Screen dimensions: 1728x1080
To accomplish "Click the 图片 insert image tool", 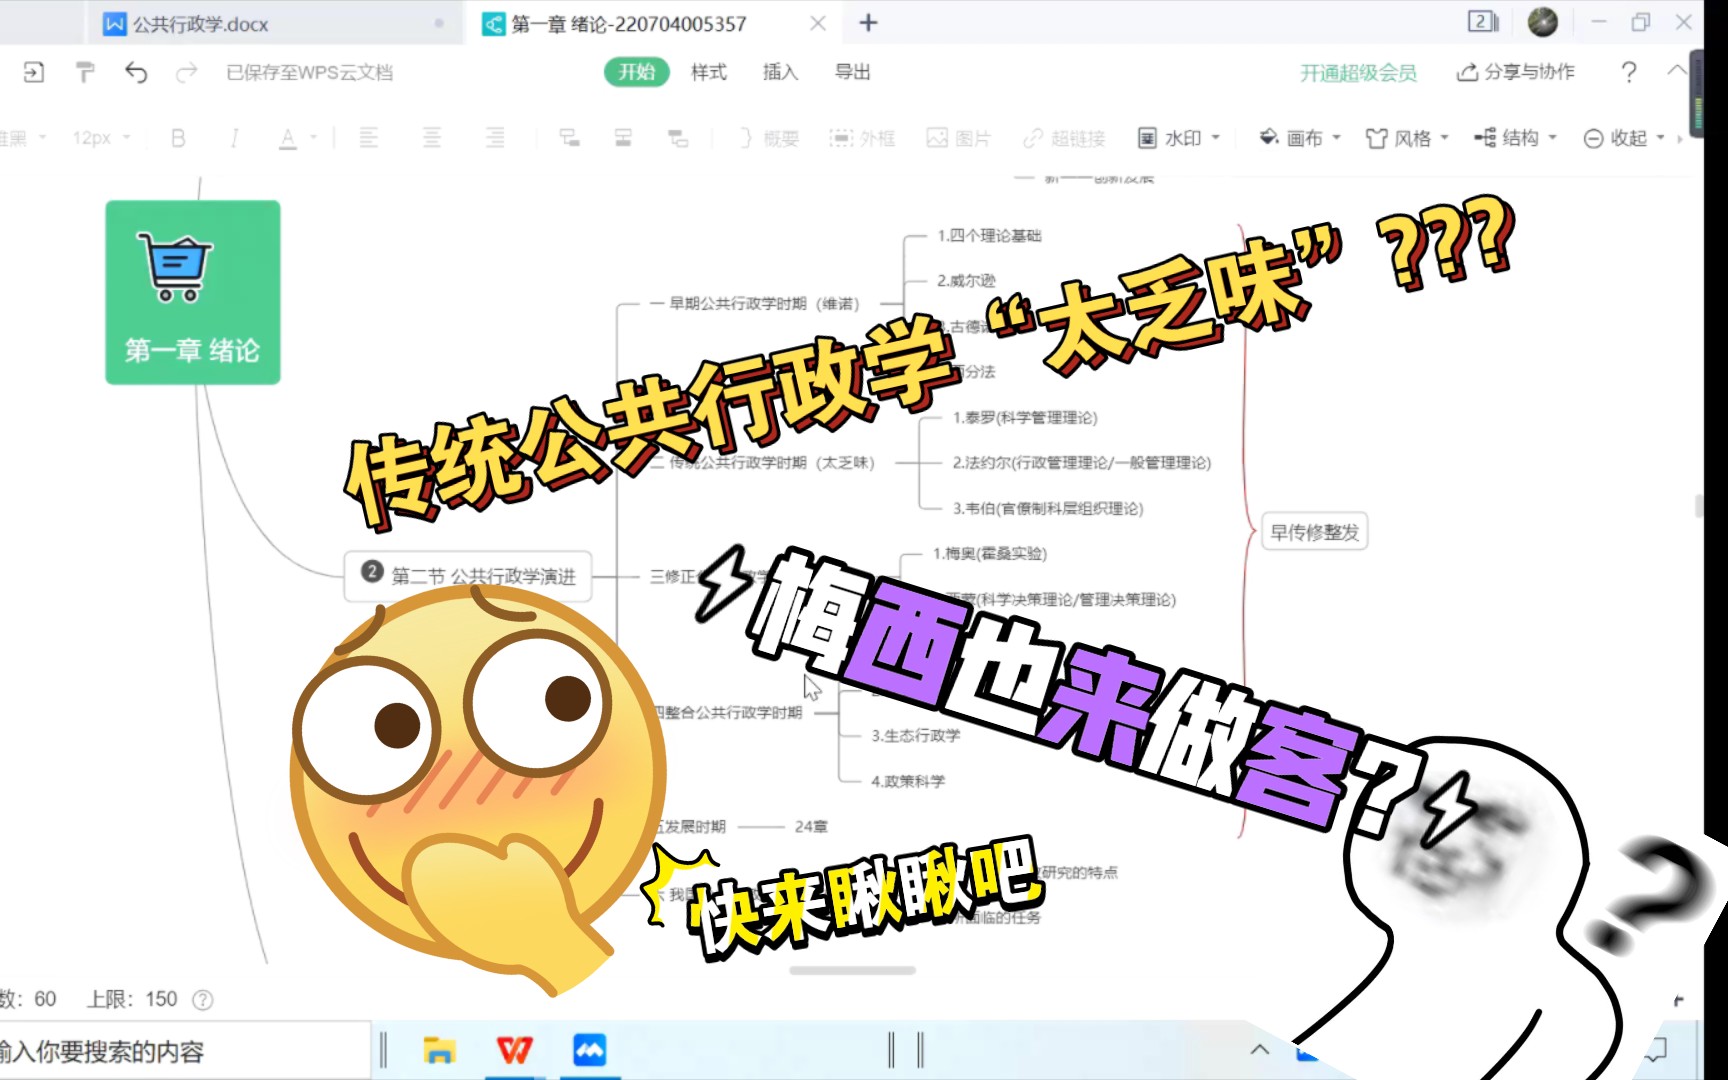I will click(958, 138).
